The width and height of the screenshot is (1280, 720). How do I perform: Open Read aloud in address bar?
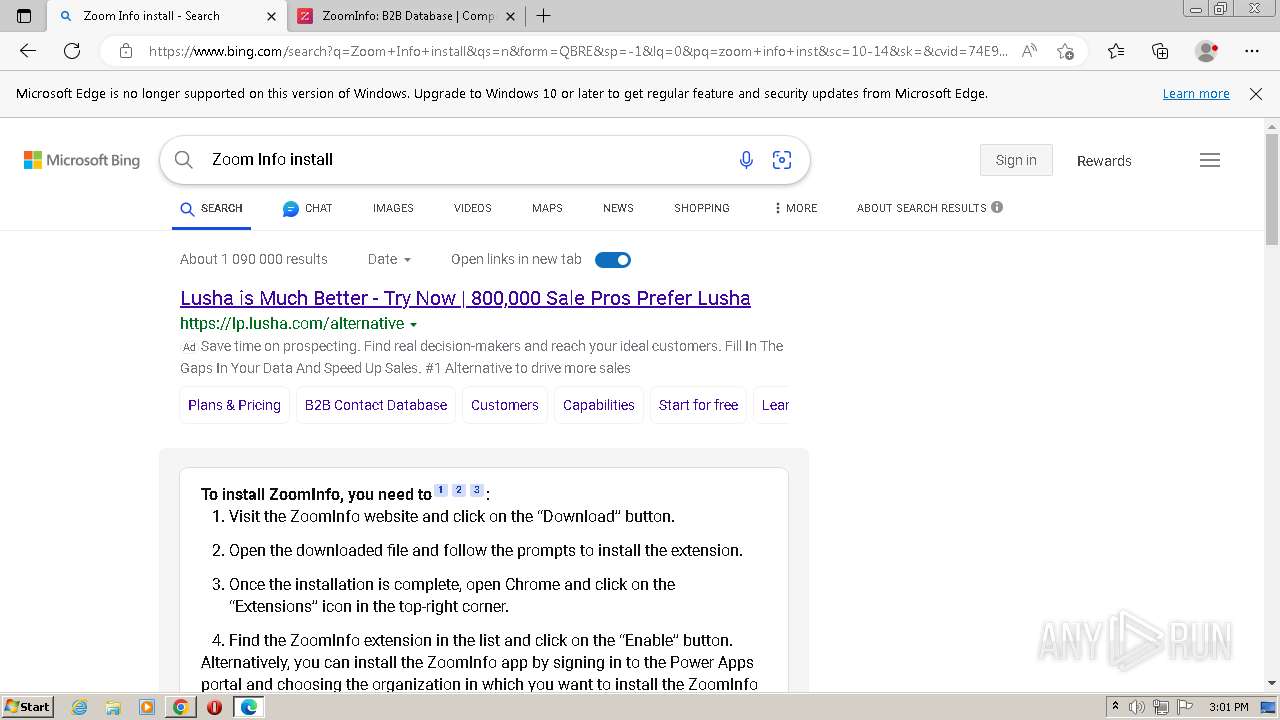[1029, 51]
